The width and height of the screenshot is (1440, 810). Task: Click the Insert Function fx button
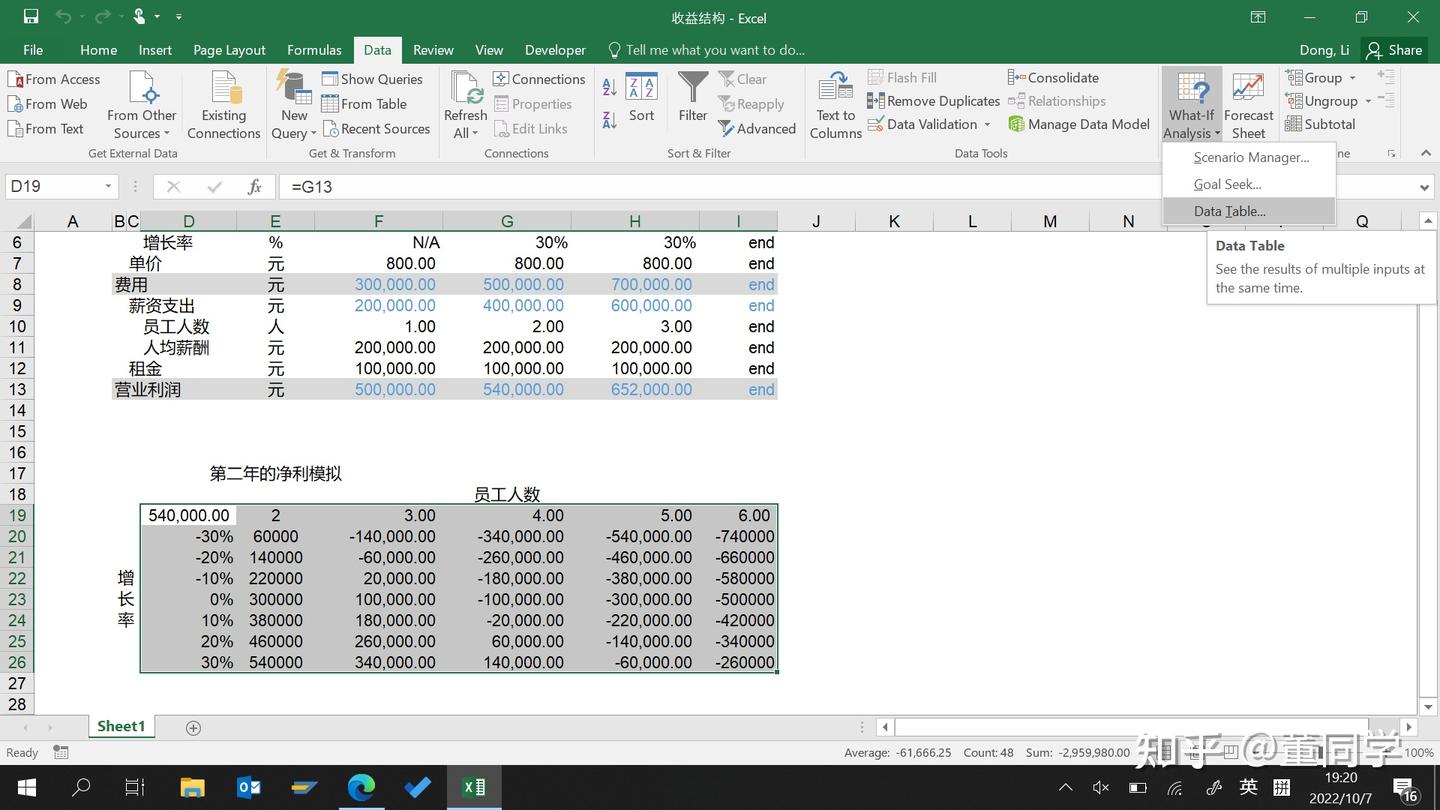coord(255,187)
